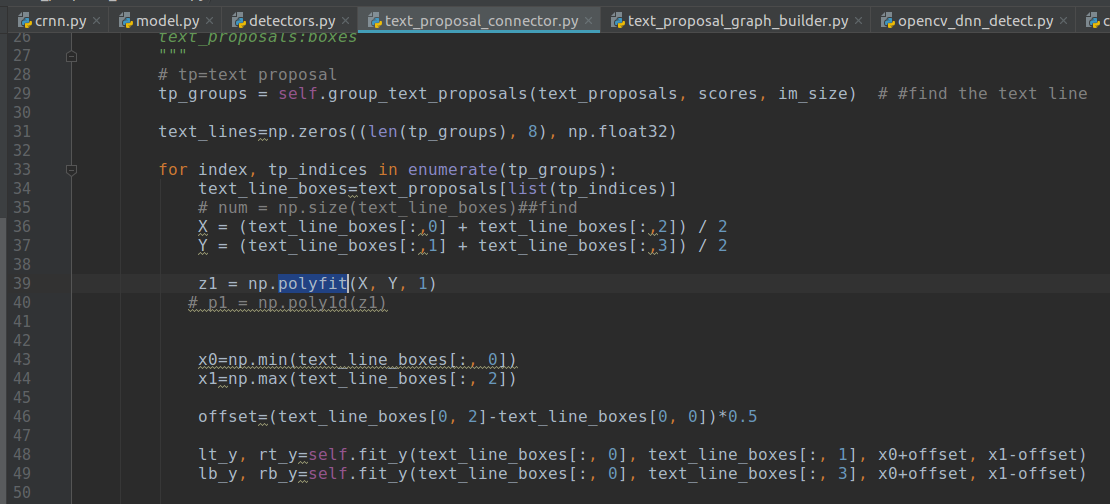
Task: Open the text_proposal_graph_builder.py tab
Action: [x=738, y=21]
